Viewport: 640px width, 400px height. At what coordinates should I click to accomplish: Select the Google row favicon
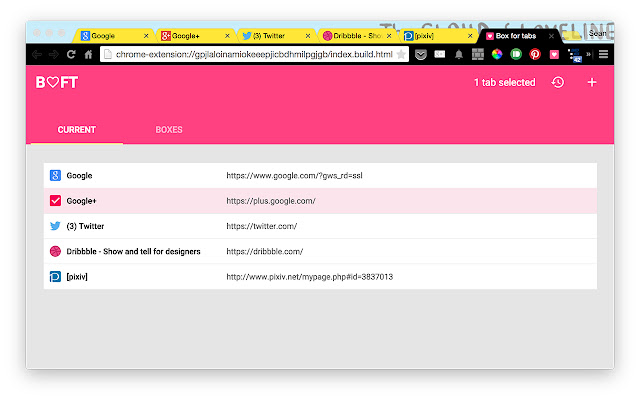point(55,176)
